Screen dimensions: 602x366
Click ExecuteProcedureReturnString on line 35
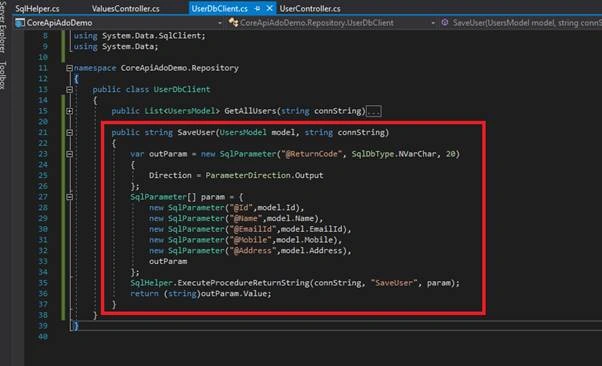pos(243,283)
